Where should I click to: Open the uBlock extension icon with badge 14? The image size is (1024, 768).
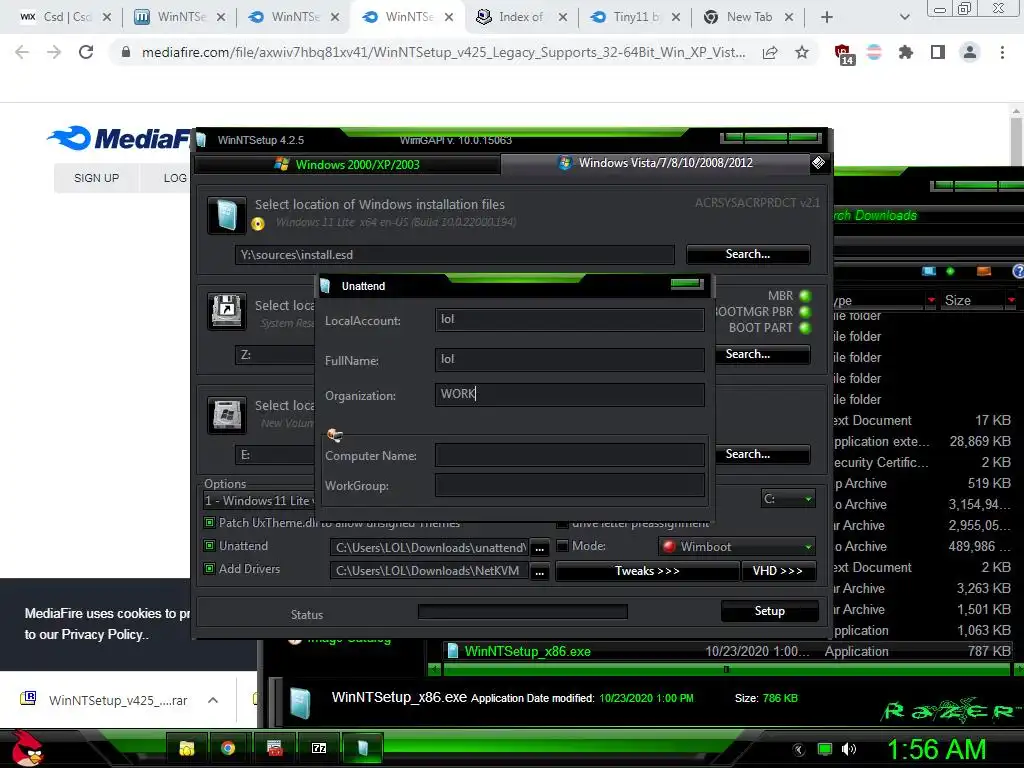tap(844, 54)
